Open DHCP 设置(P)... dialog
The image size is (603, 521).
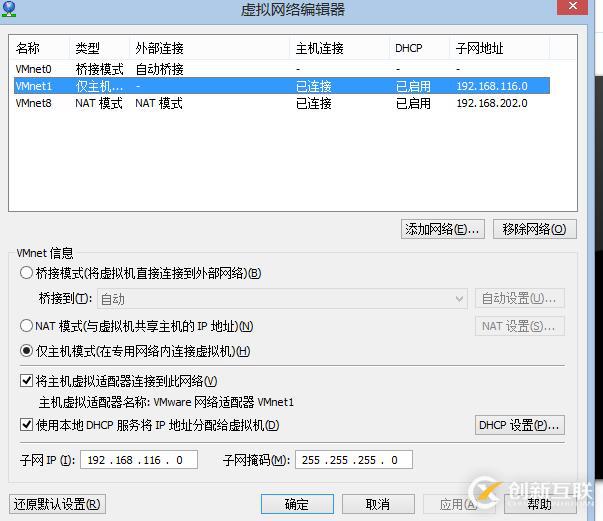pos(520,425)
